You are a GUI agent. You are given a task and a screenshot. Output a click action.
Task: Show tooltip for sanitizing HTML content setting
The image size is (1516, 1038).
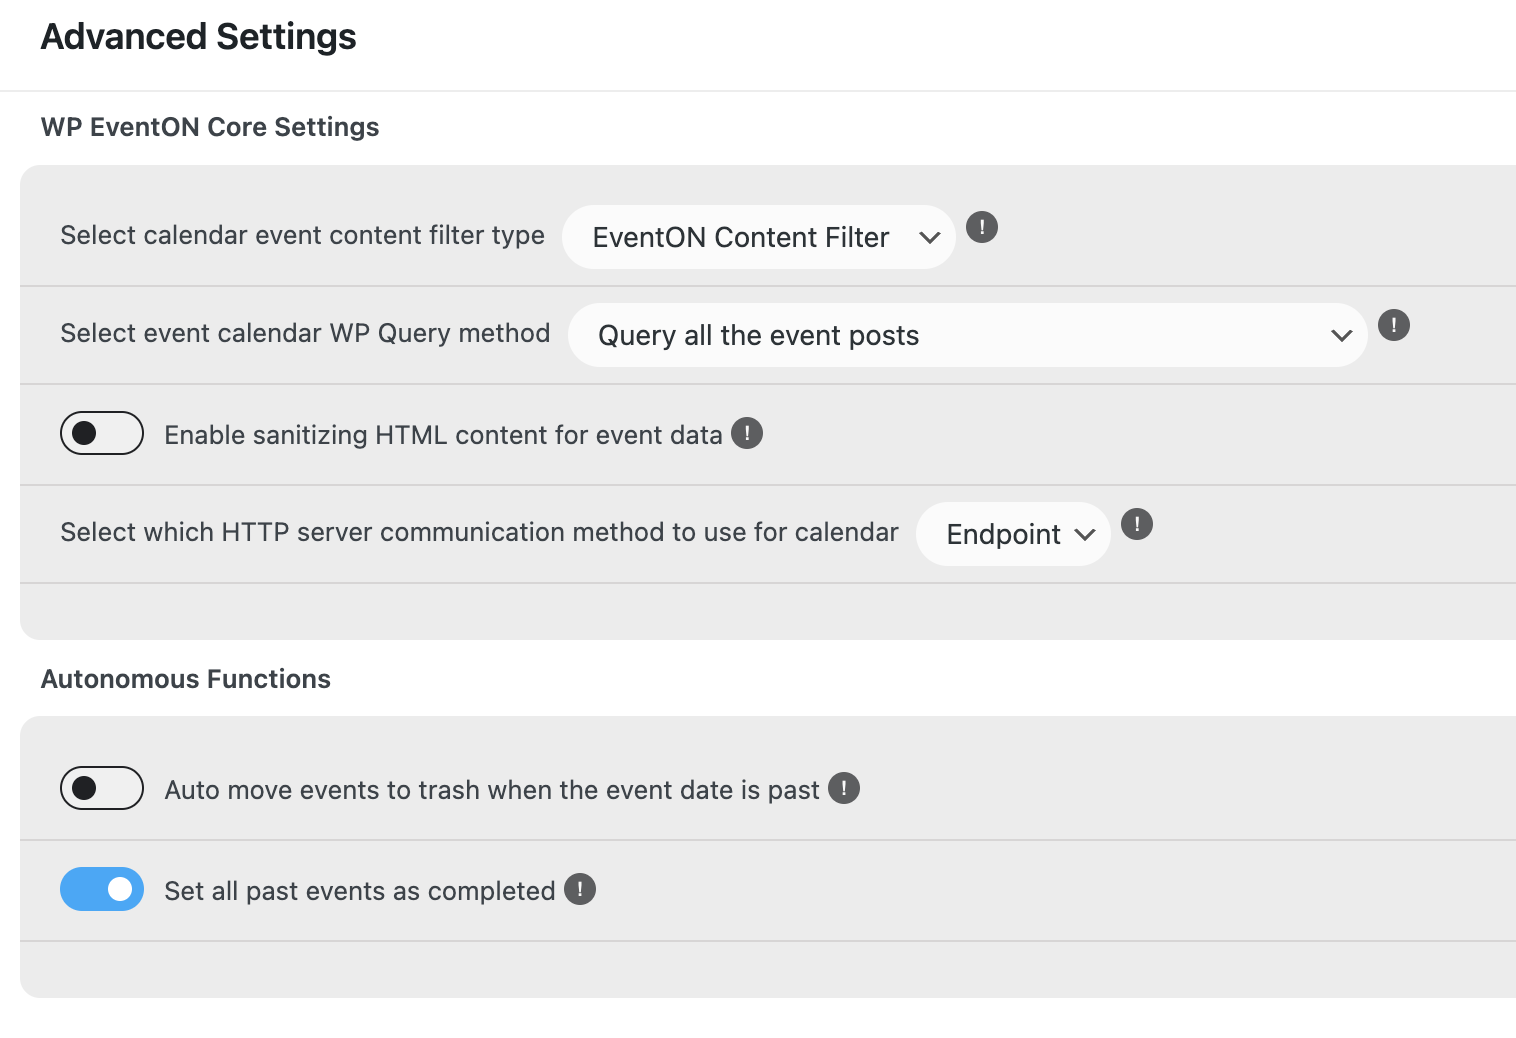click(747, 433)
